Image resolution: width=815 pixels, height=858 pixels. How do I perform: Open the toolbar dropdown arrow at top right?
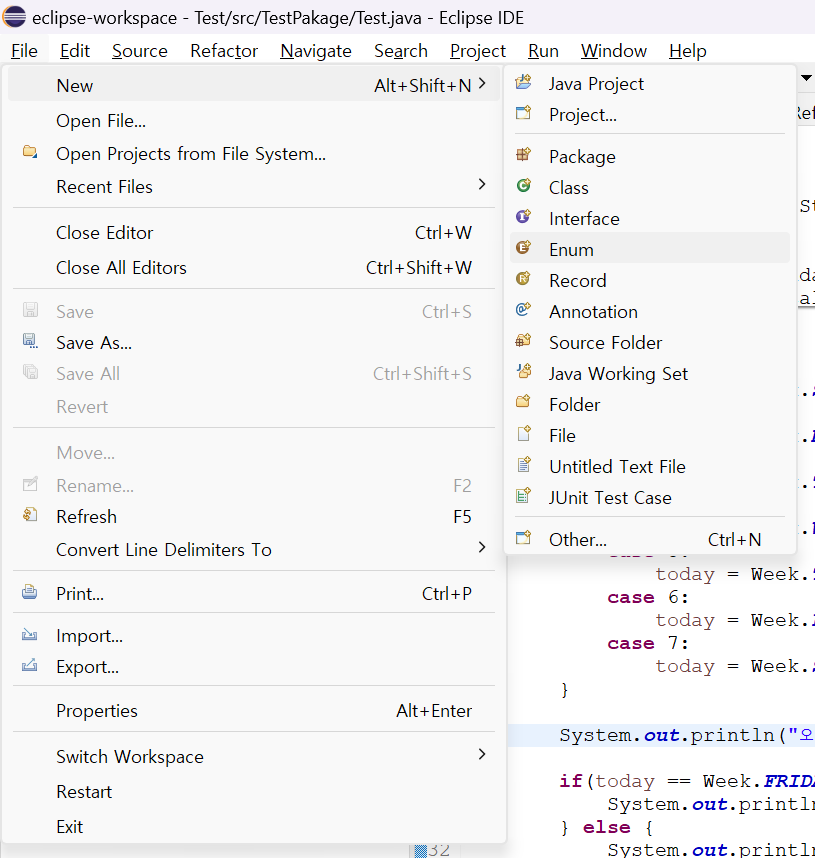806,78
